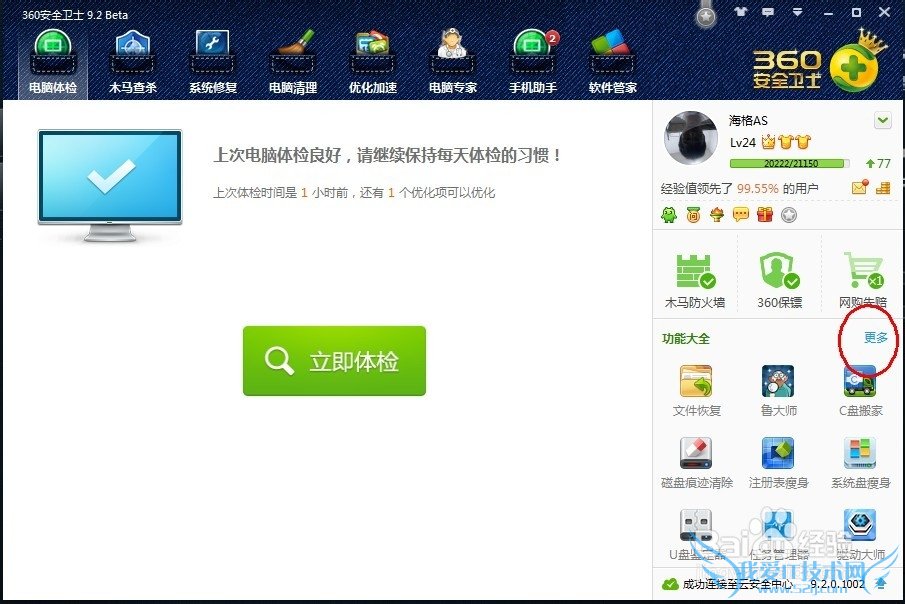905x604 pixels.
Task: Click the red gift box icon
Action: pyautogui.click(x=765, y=215)
